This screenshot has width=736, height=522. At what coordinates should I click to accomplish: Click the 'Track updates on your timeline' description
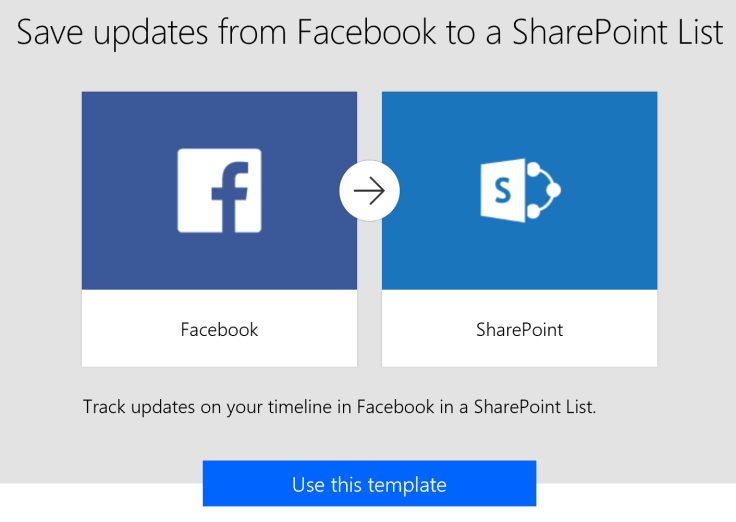pyautogui.click(x=339, y=408)
